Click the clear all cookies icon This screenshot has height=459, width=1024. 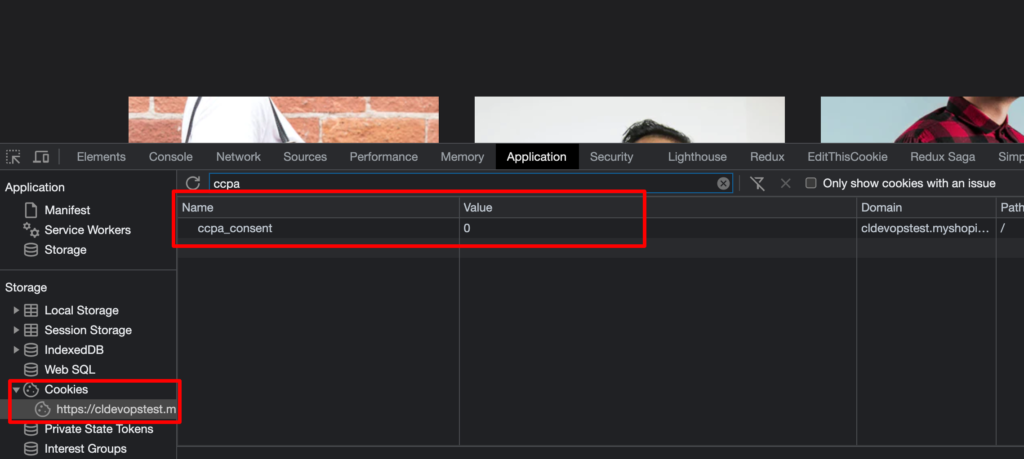(x=757, y=184)
